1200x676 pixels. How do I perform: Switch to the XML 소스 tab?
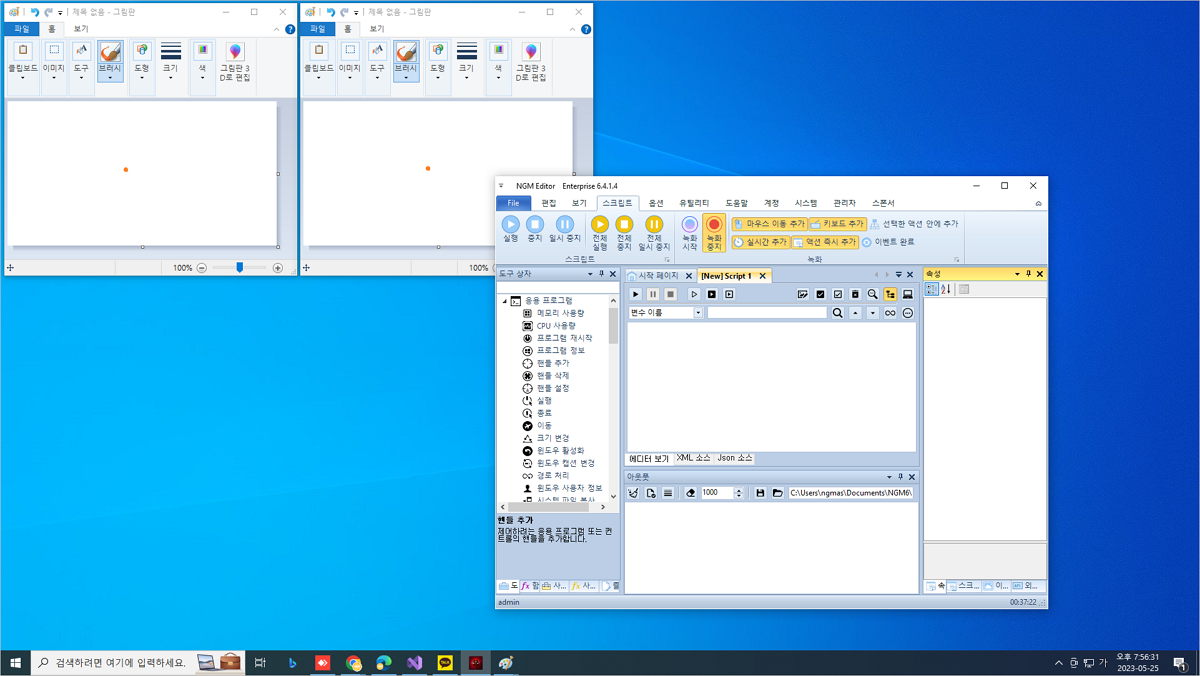[694, 458]
